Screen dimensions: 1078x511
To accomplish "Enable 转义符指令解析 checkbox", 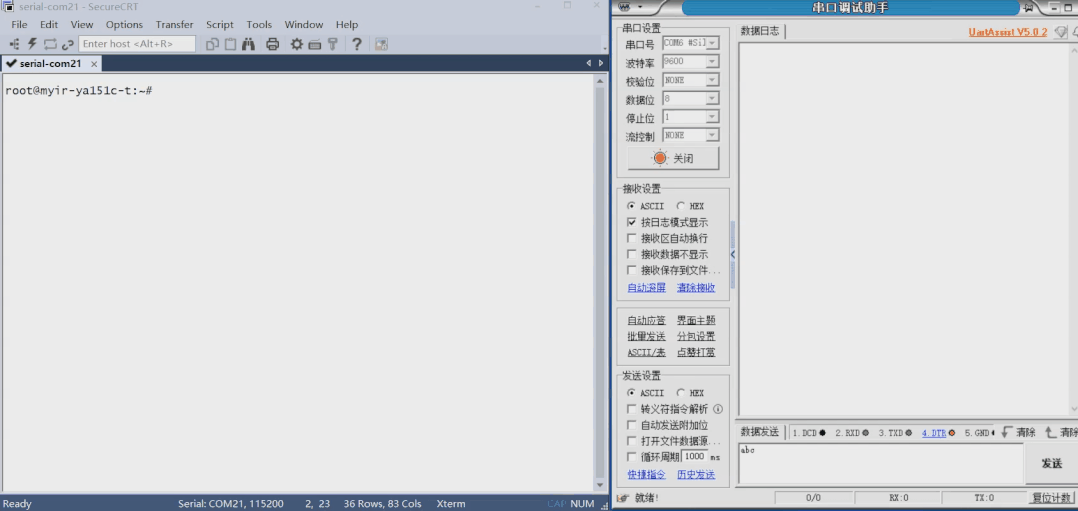I will point(632,409).
